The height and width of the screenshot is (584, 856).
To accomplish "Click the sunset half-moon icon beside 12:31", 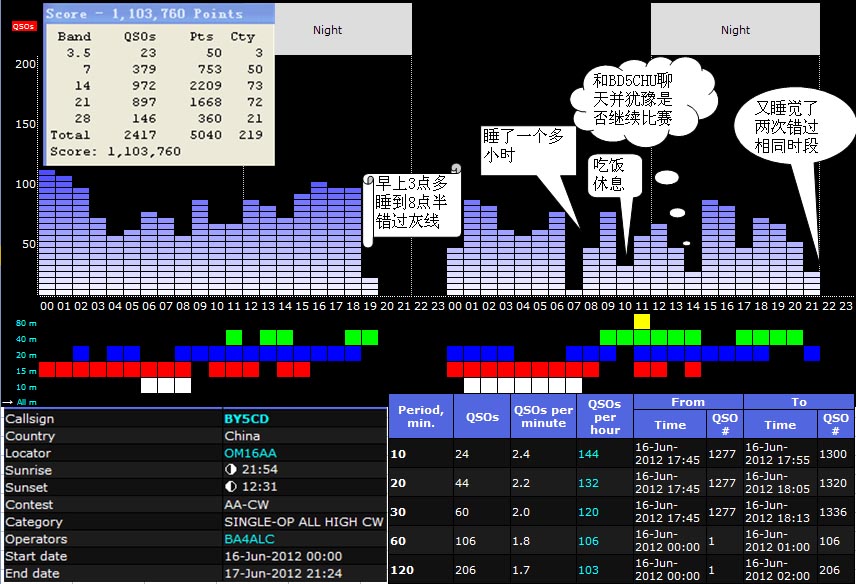I will 229,487.
